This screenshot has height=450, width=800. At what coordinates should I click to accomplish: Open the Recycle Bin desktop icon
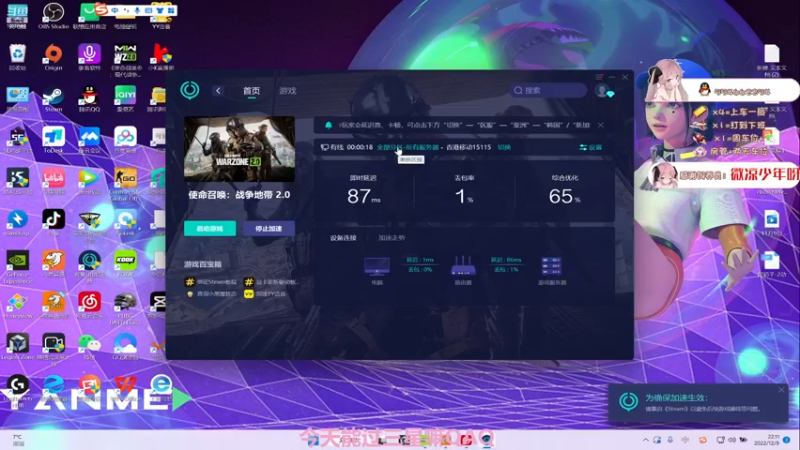click(17, 56)
